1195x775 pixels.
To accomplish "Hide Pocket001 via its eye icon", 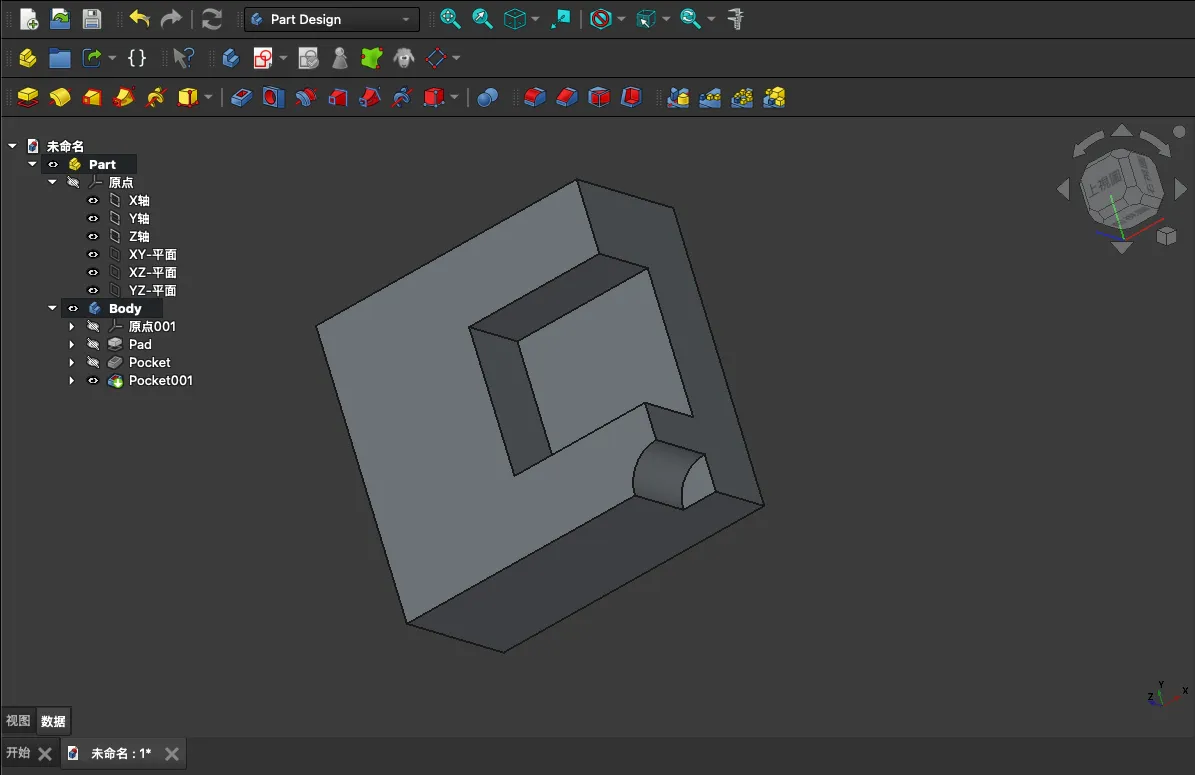I will (x=93, y=381).
